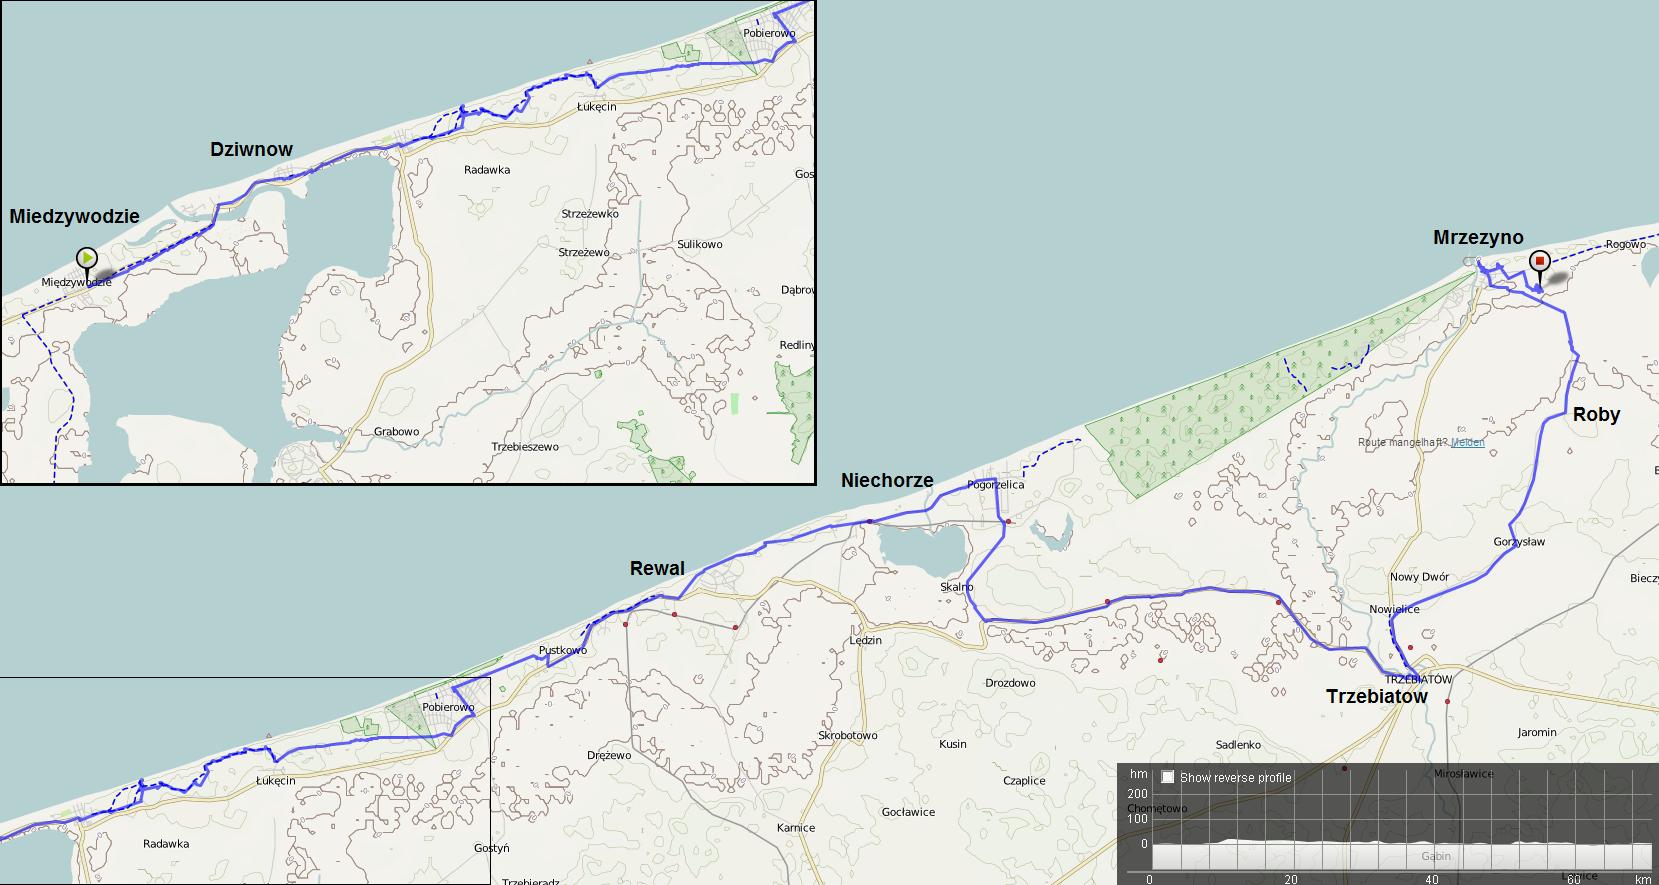Click the green start marker at Międzywodzie

coord(87,260)
